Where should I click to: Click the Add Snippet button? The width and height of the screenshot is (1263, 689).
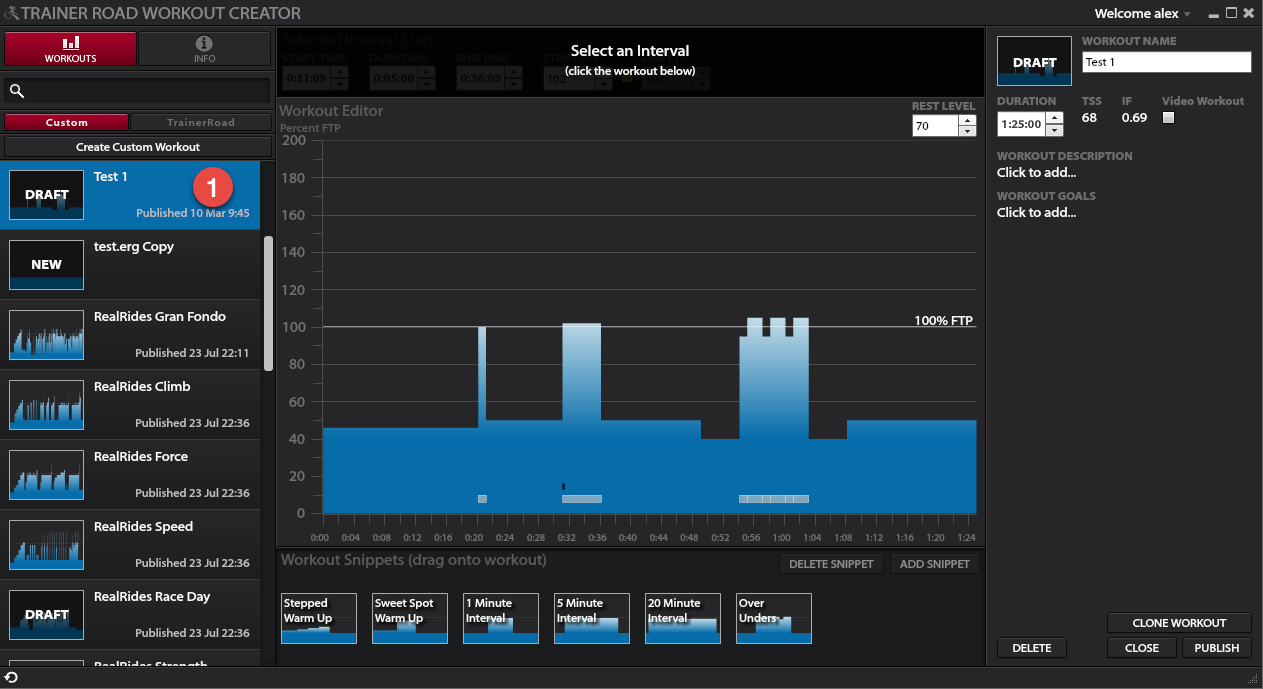[935, 564]
